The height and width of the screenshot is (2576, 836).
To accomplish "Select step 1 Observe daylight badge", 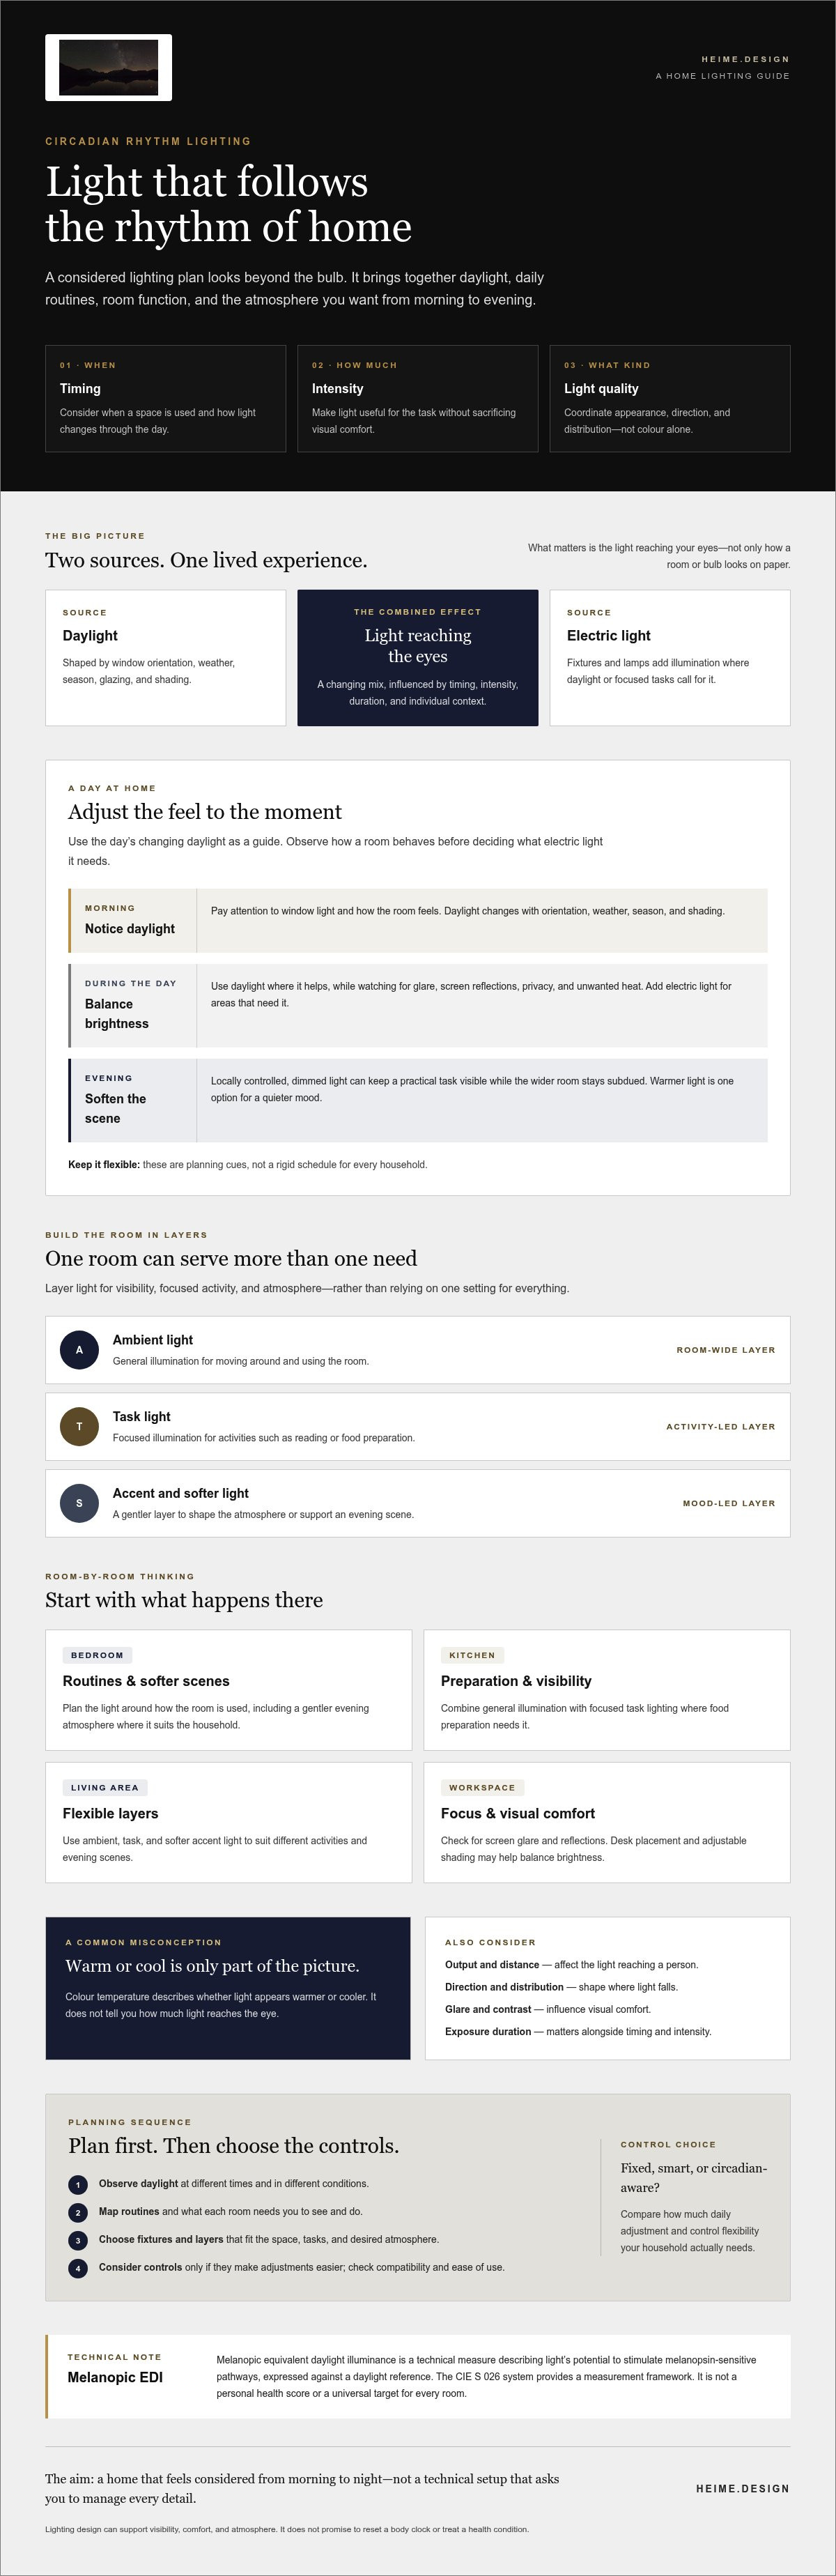I will pos(78,2184).
